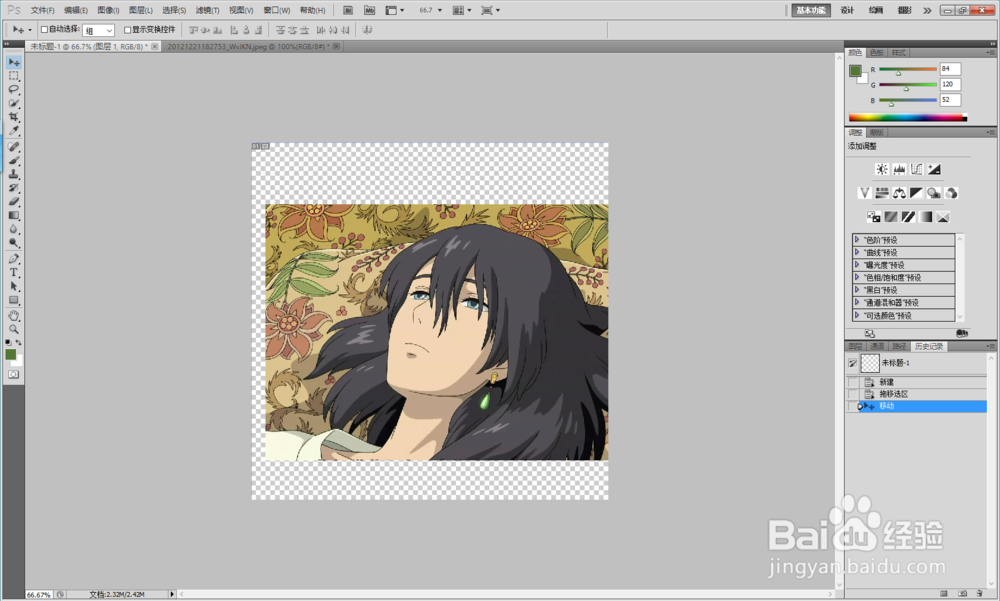Image resolution: width=1000 pixels, height=601 pixels.
Task: Click the R value field showing 84
Action: click(950, 68)
